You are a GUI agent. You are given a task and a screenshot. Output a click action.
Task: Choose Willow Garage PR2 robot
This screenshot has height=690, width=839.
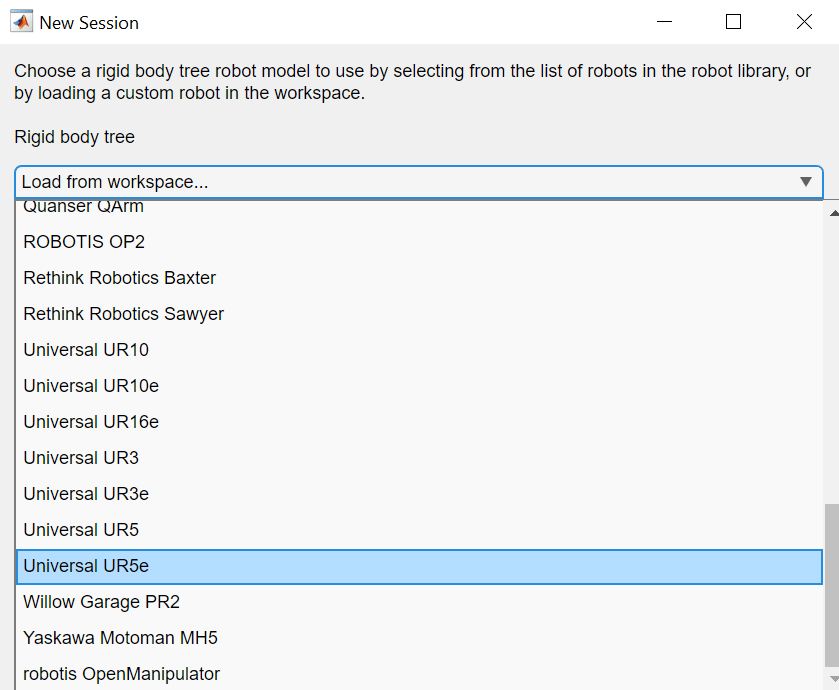pyautogui.click(x=101, y=602)
